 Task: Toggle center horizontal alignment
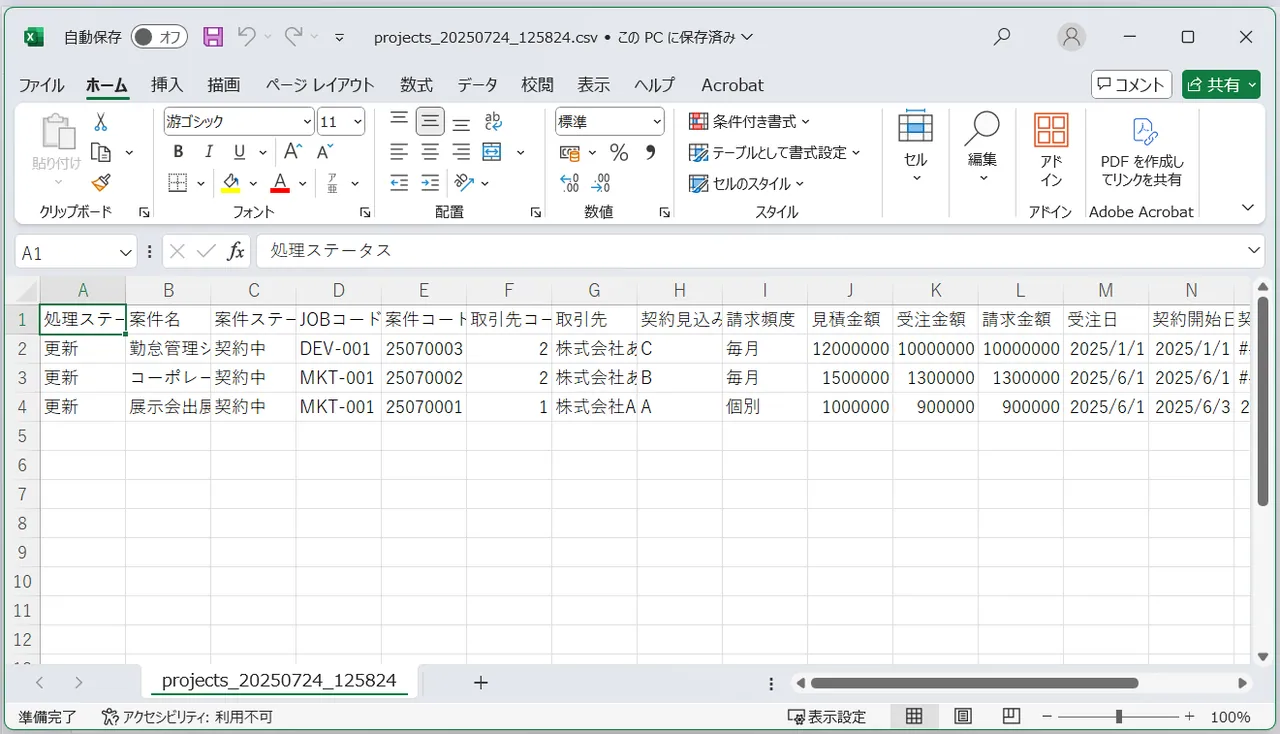click(x=430, y=152)
